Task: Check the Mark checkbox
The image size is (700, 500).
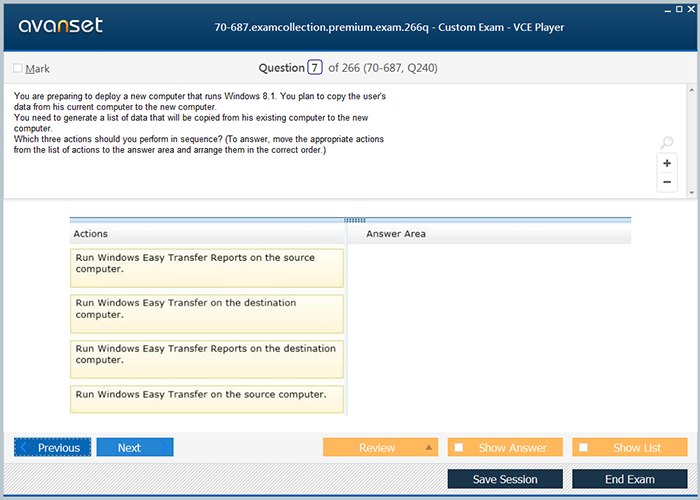Action: [x=18, y=68]
